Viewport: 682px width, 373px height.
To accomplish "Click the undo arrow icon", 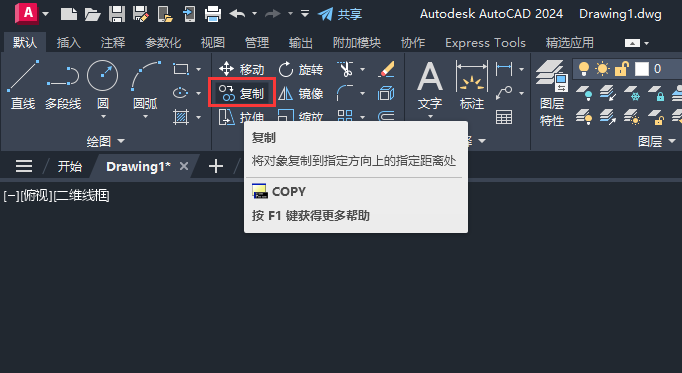I will [237, 14].
